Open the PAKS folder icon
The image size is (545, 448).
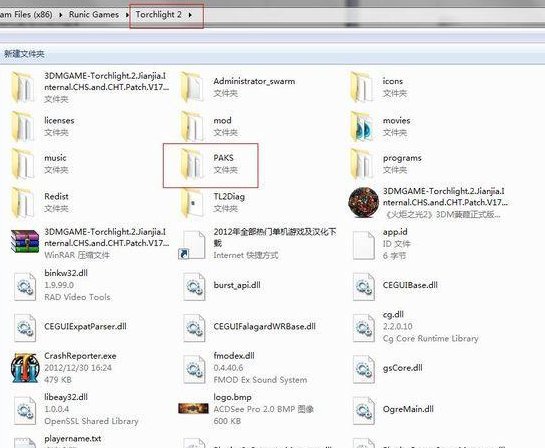point(192,164)
